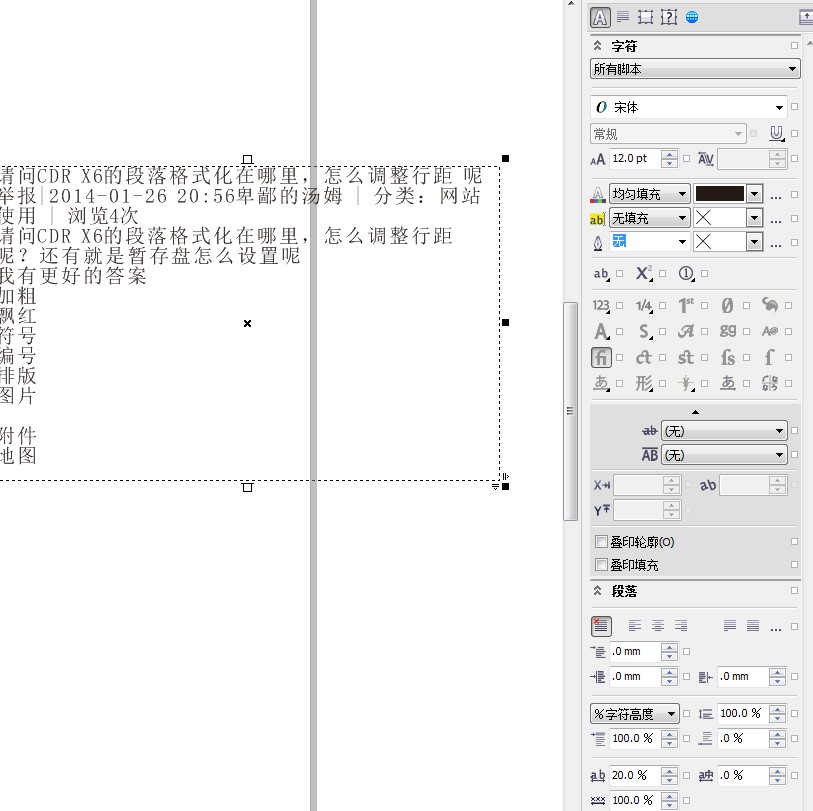Select align left paragraph icon
The image size is (813, 811).
pyautogui.click(x=635, y=626)
